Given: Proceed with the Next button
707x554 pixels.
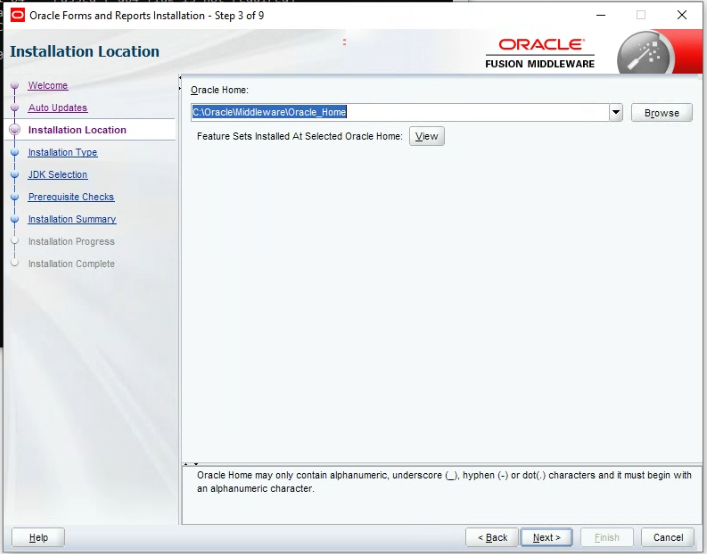Looking at the screenshot, I should [x=546, y=537].
